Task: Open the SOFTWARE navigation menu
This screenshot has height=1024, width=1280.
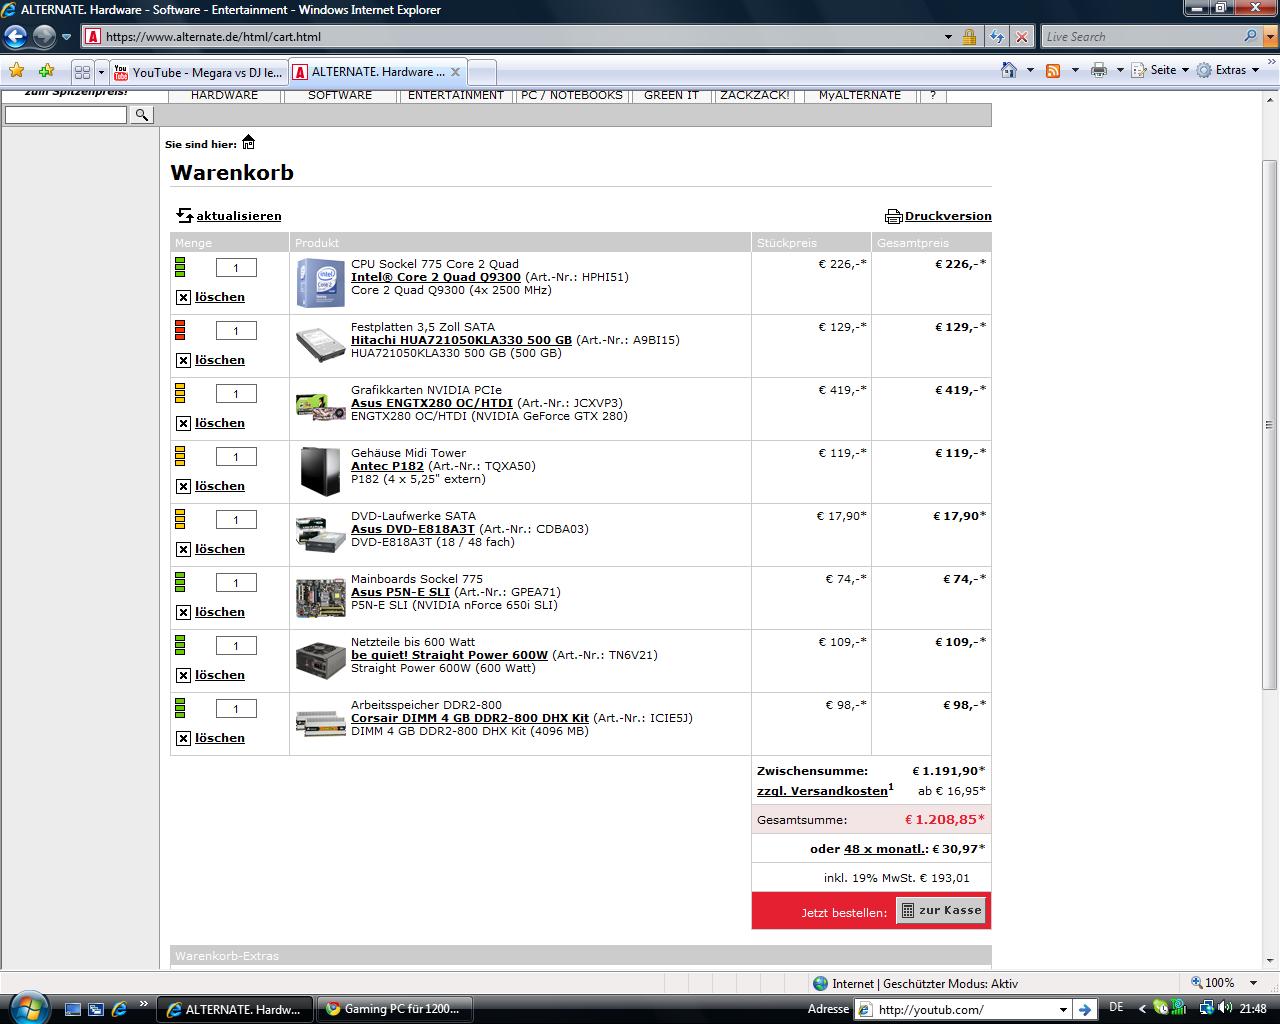Action: coord(340,95)
